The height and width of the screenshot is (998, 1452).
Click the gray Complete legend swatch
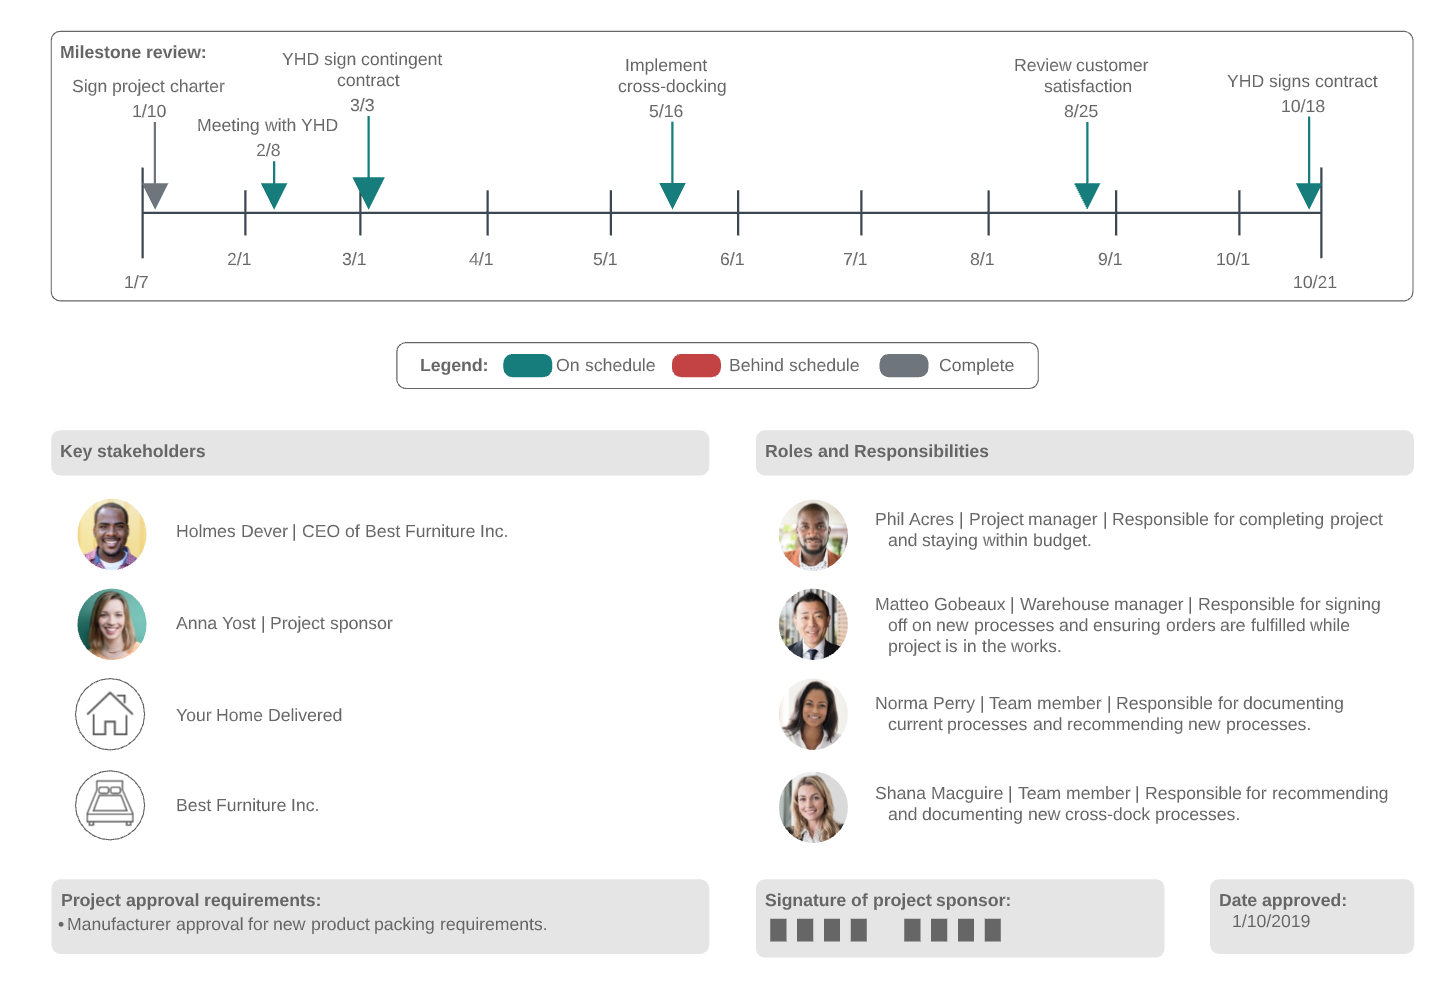pyautogui.click(x=904, y=366)
